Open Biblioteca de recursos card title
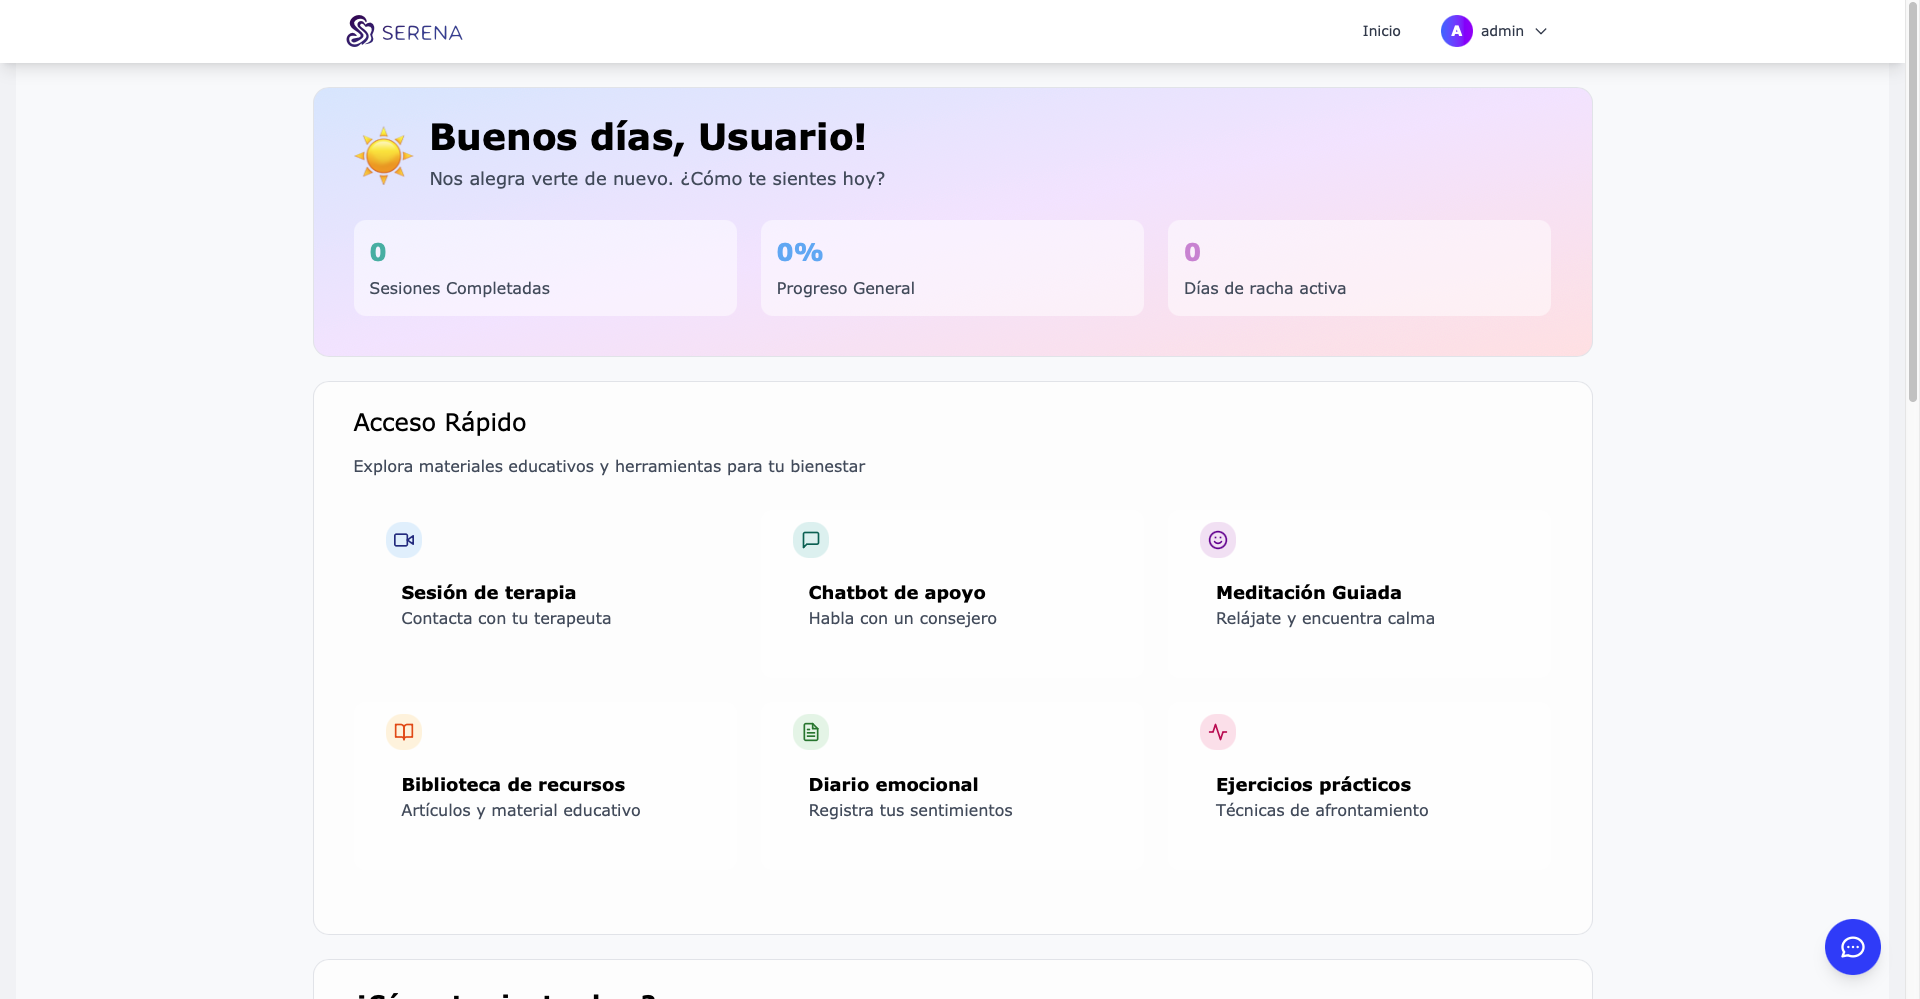The image size is (1920, 999). click(x=513, y=785)
